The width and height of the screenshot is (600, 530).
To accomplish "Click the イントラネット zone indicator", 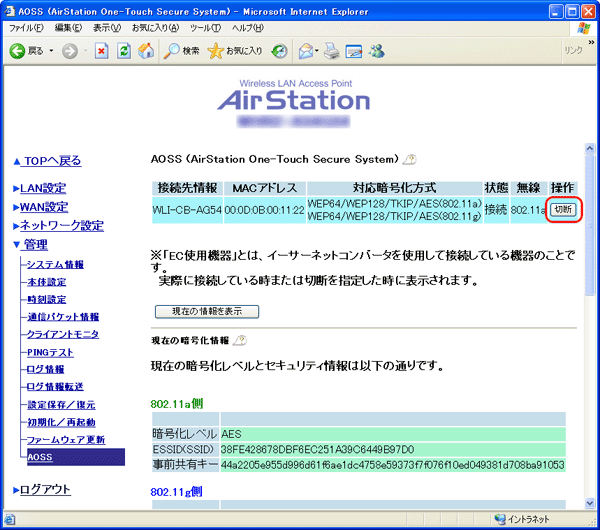I will click(x=522, y=519).
